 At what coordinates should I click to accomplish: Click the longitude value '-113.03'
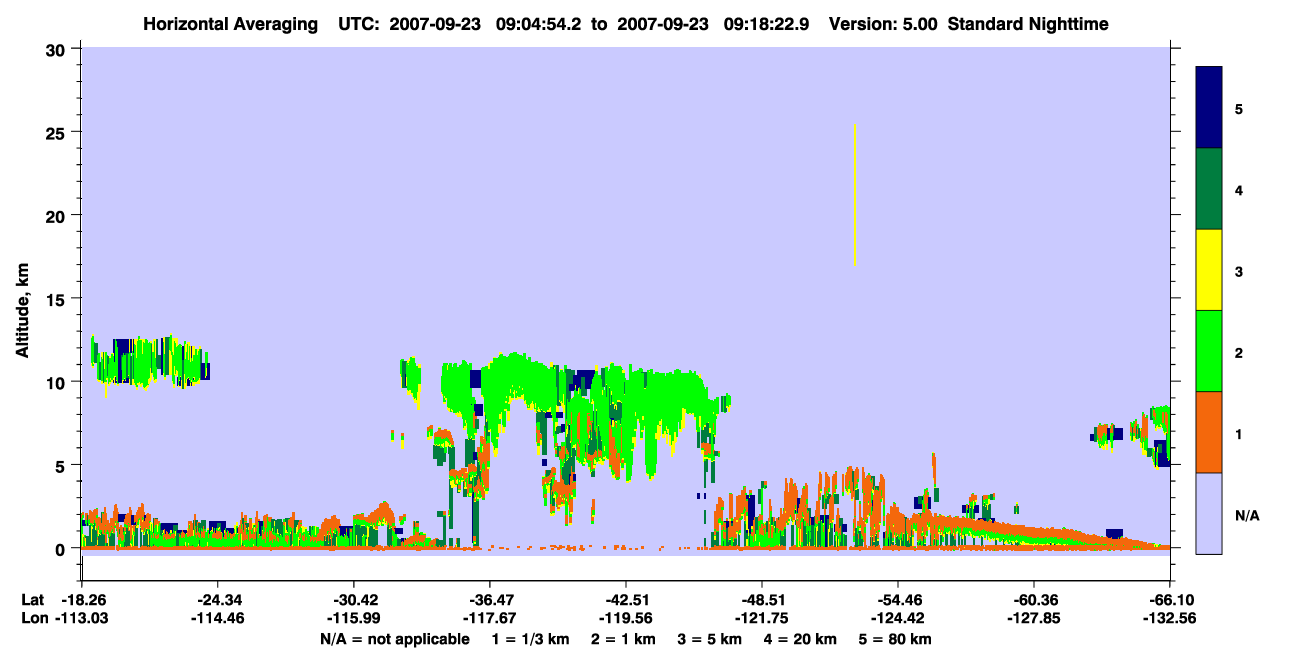click(x=80, y=618)
